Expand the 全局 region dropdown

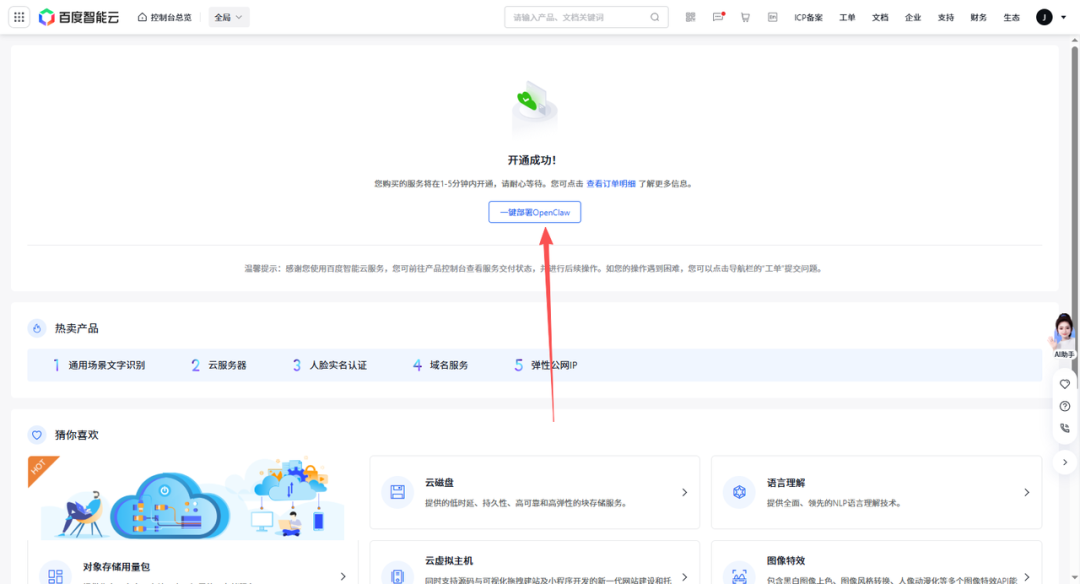[x=228, y=16]
